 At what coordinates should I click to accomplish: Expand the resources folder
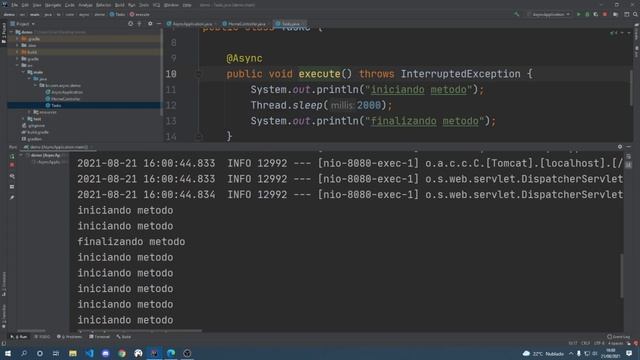[x=30, y=112]
